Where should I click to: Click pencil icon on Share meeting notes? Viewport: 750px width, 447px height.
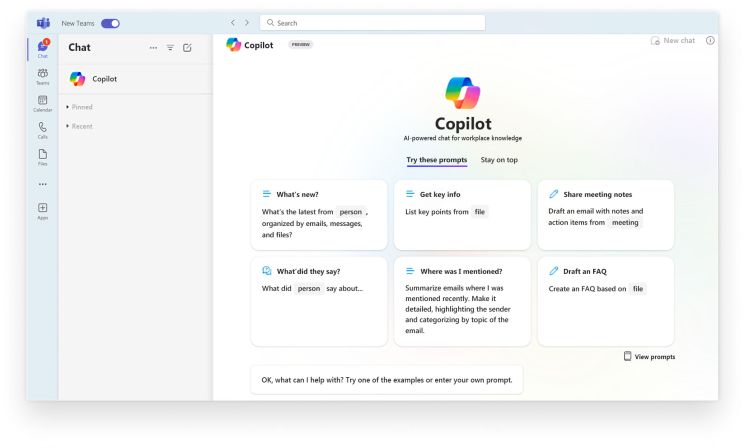[x=553, y=194]
